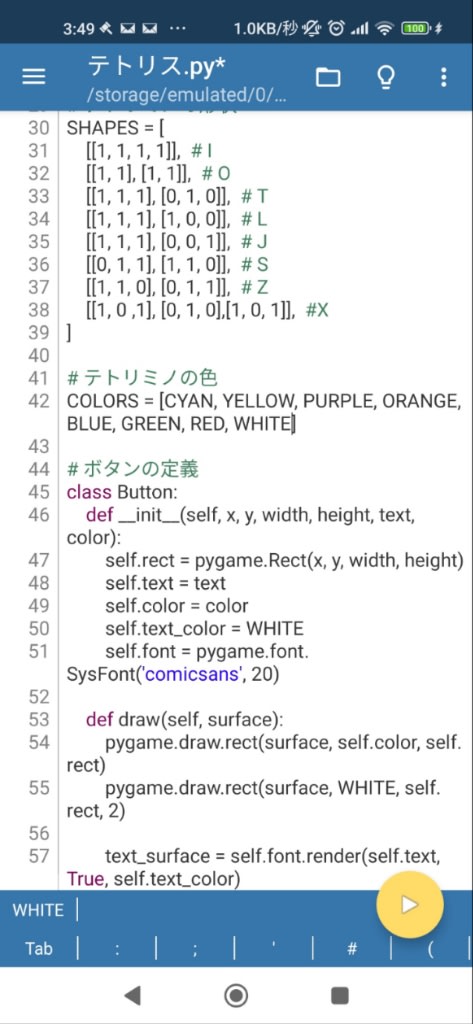Tap the Android recent apps square icon
Screen dimensions: 473x1024
pos(340,995)
